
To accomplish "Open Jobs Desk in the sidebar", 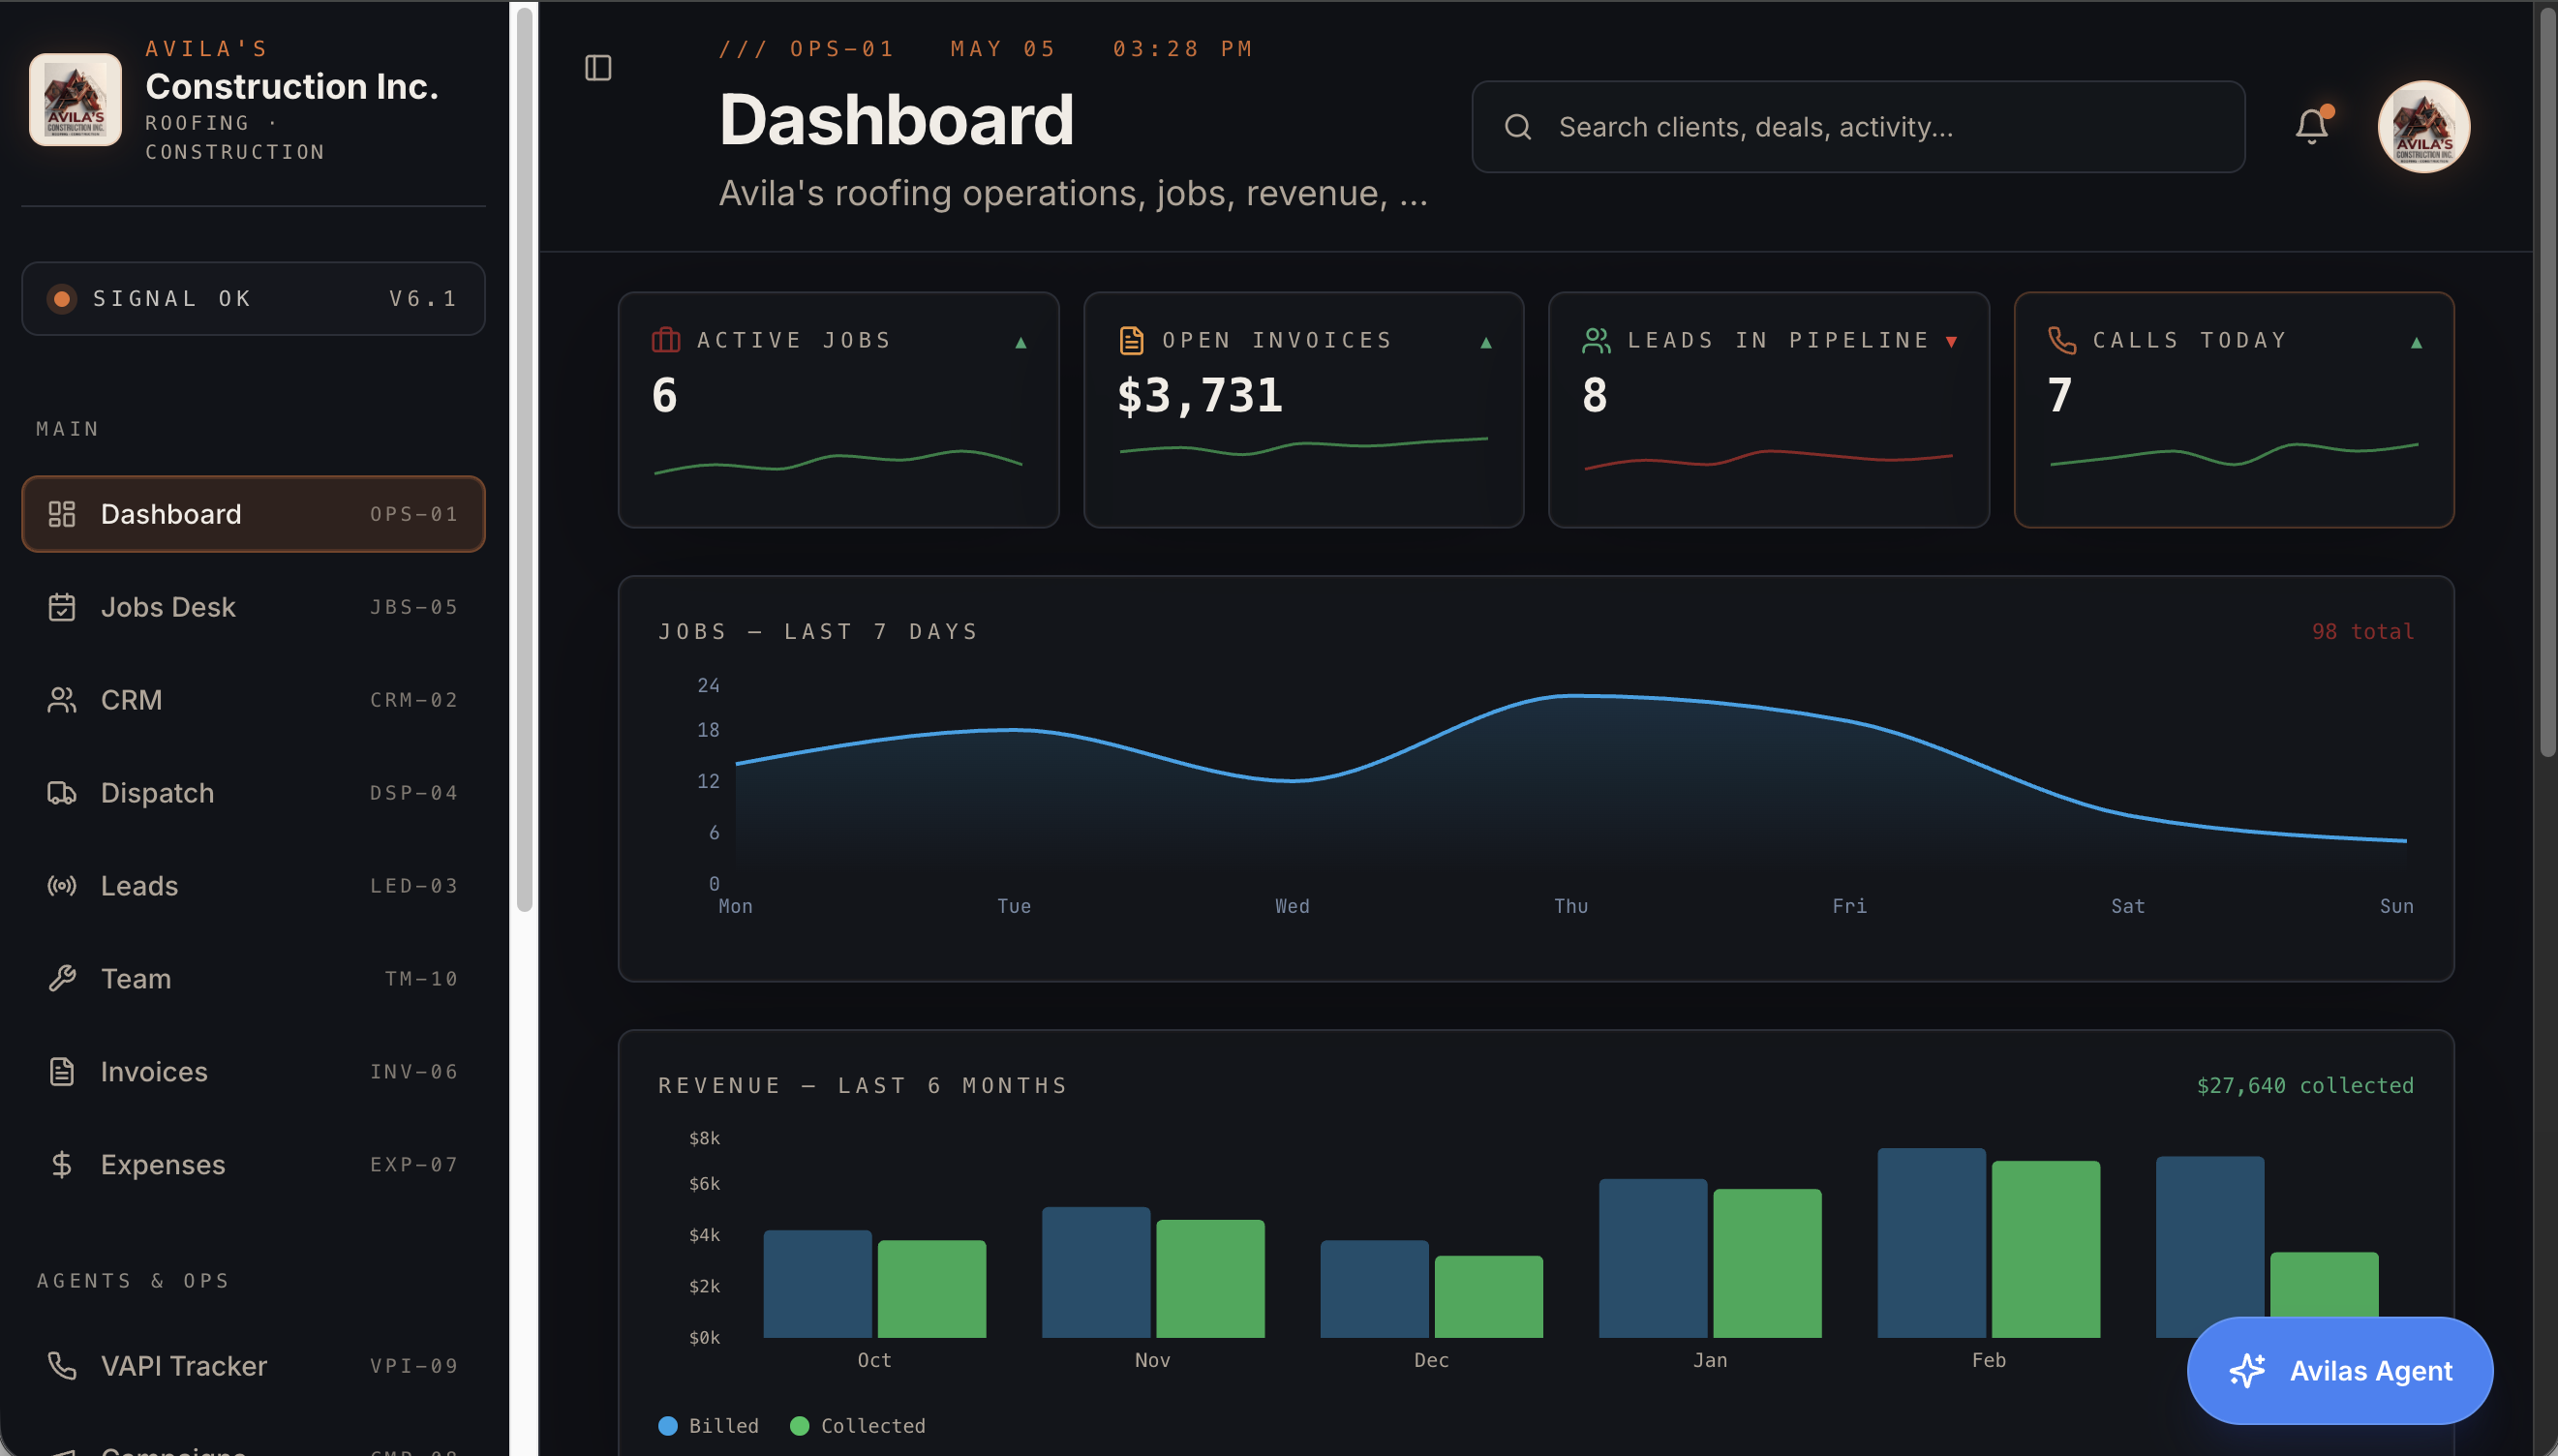I will 253,607.
